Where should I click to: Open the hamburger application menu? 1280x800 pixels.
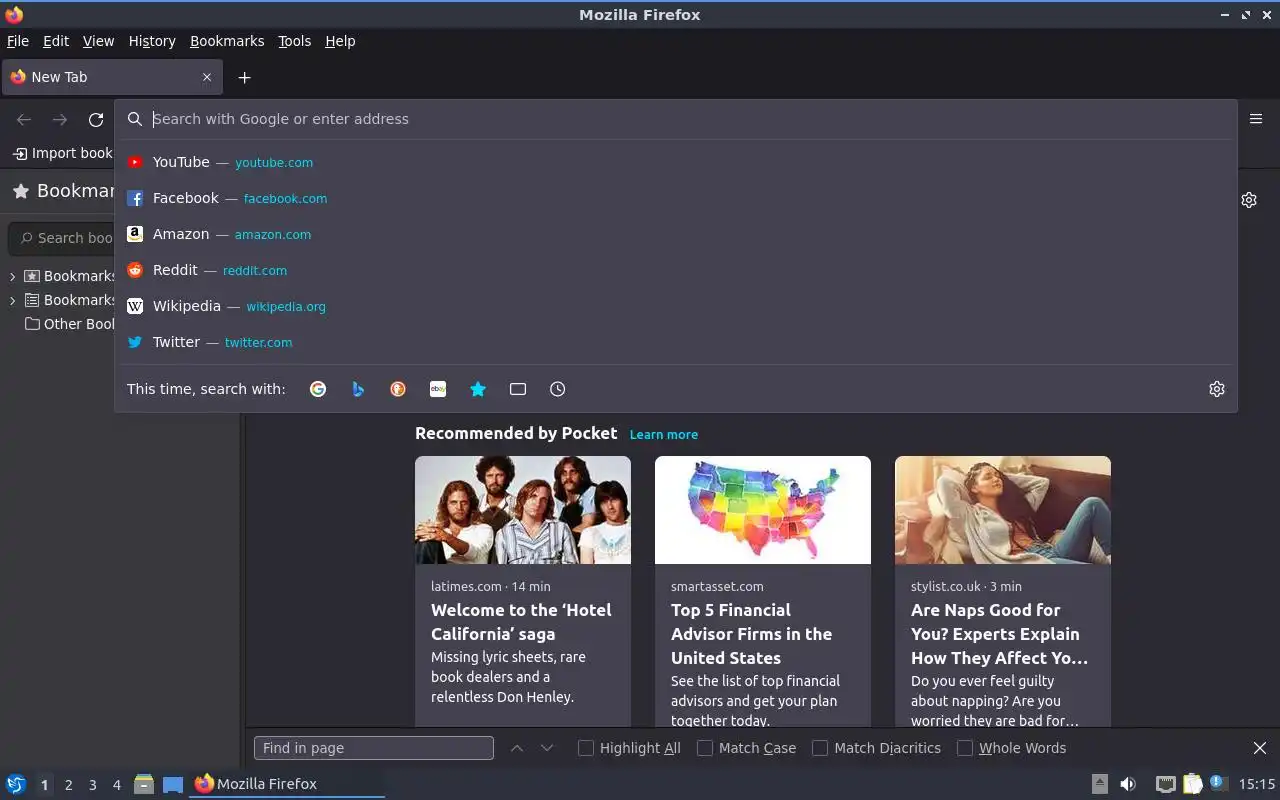click(1256, 119)
